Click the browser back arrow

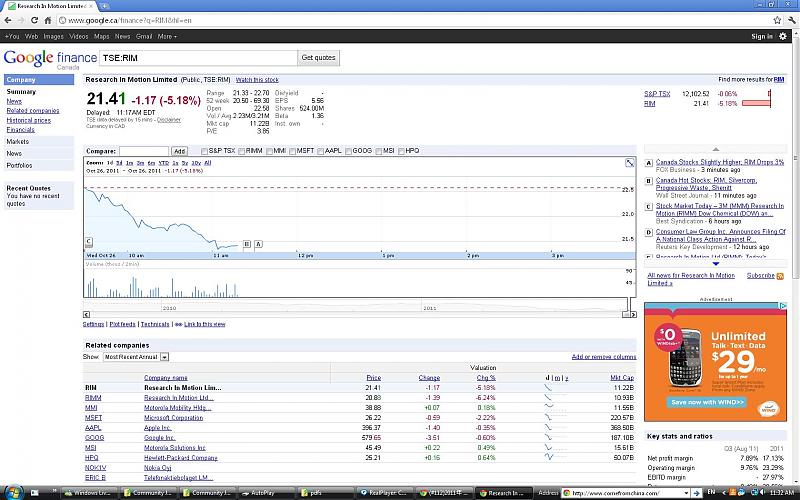pos(10,20)
